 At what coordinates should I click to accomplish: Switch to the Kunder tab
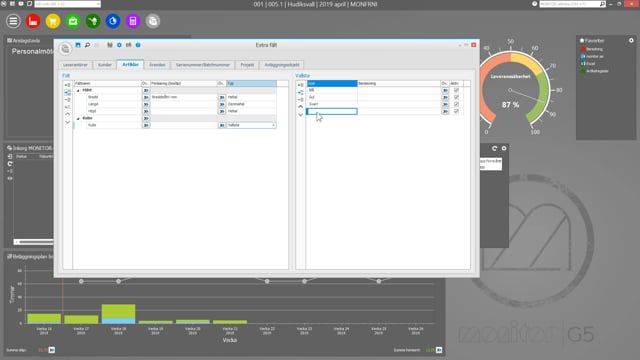point(105,65)
